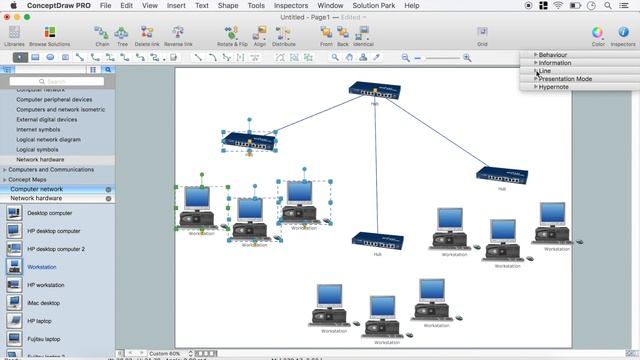Select Computers and network isometric library
Screen dimensions: 640x360
click(60, 109)
